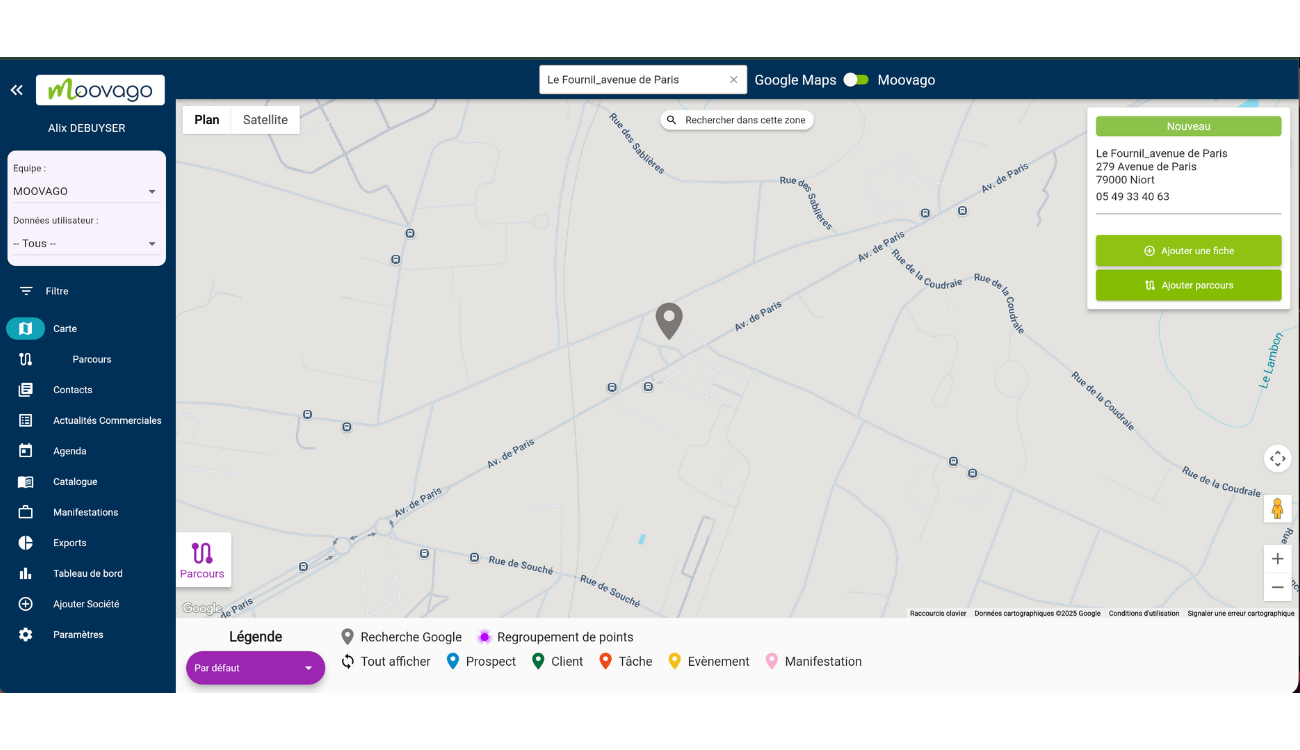1300x750 pixels.
Task: Toggle Google Maps / Moovago switch
Action: (856, 80)
